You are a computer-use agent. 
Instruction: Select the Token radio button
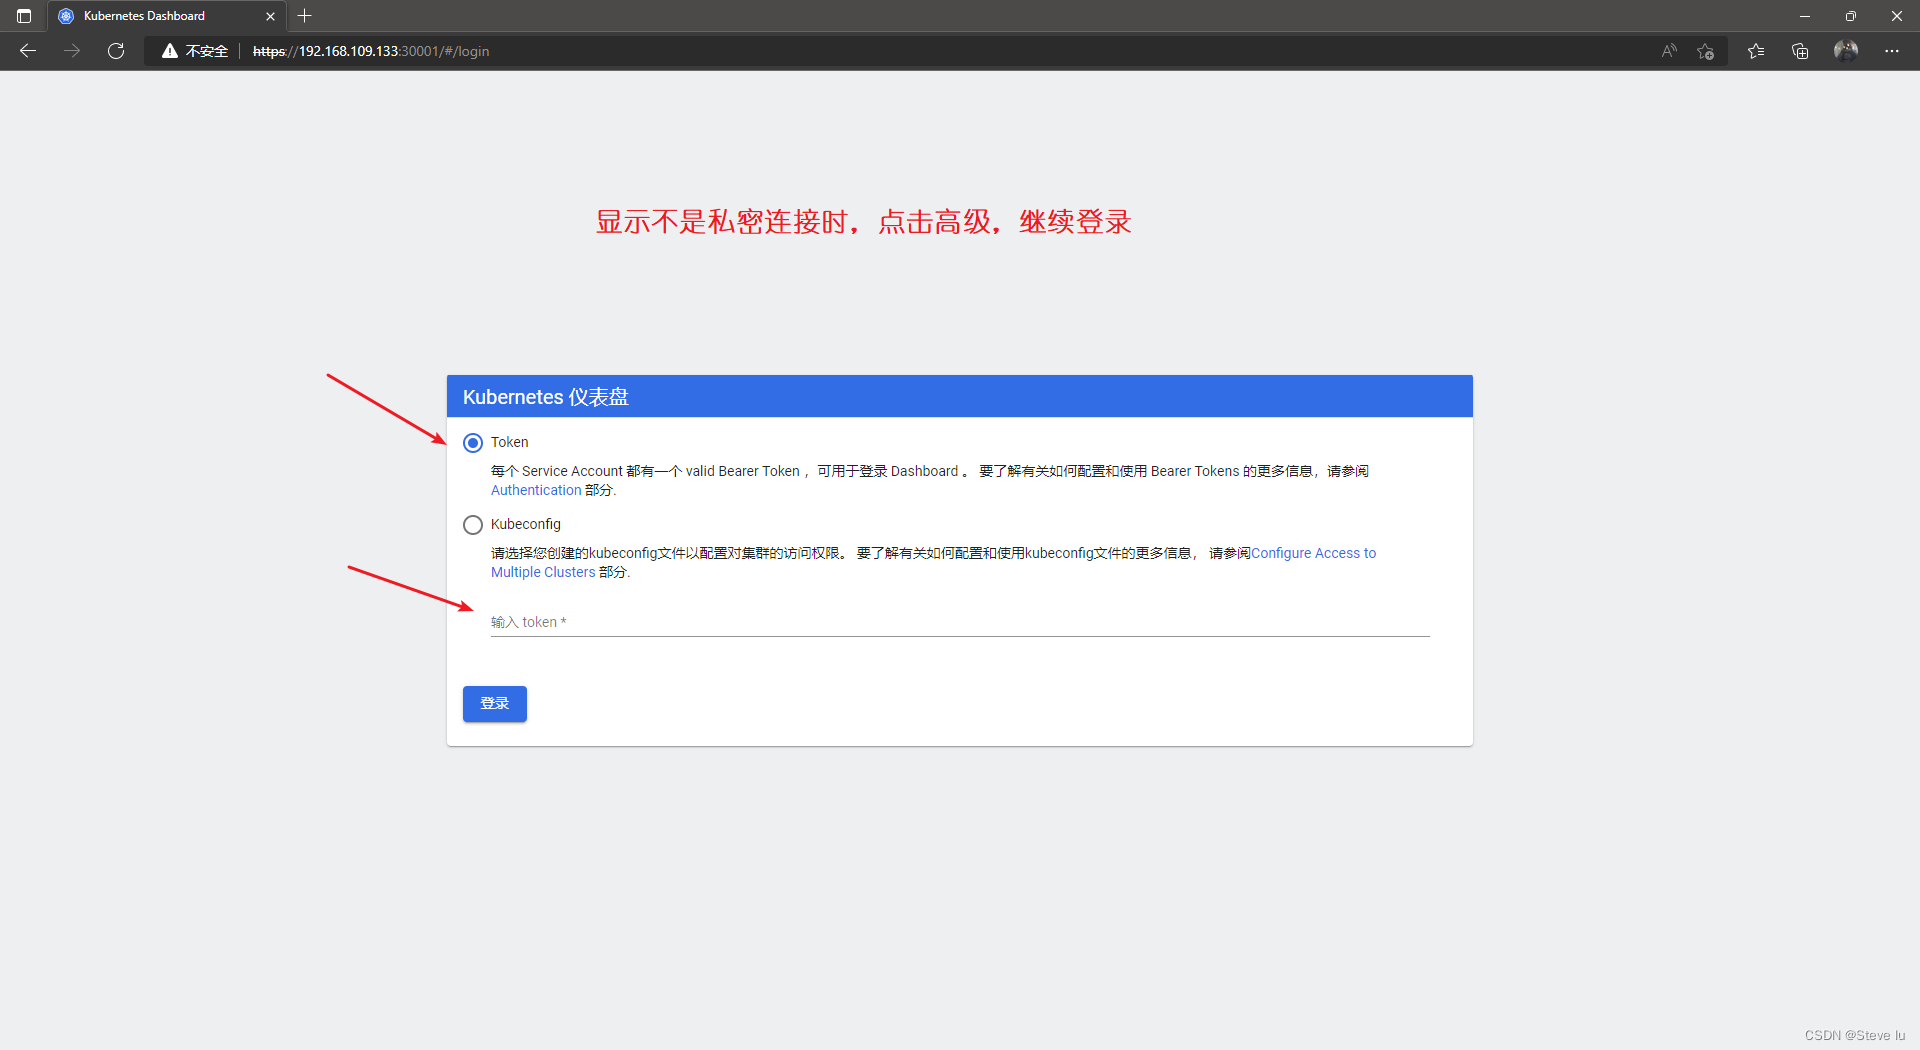[x=473, y=443]
